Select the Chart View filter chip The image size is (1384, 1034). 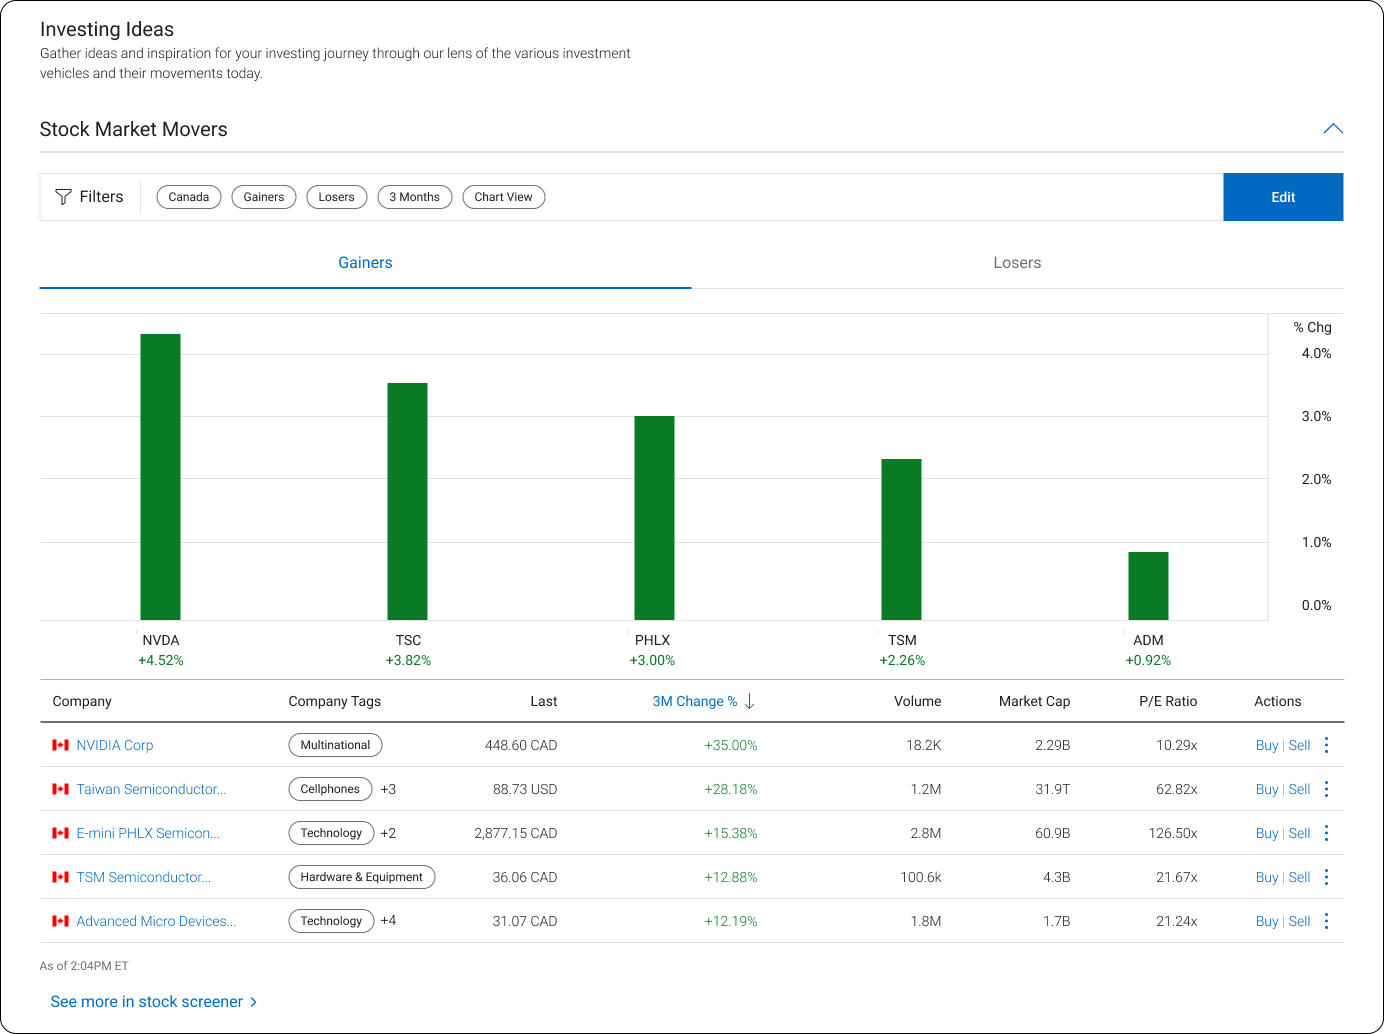click(504, 197)
